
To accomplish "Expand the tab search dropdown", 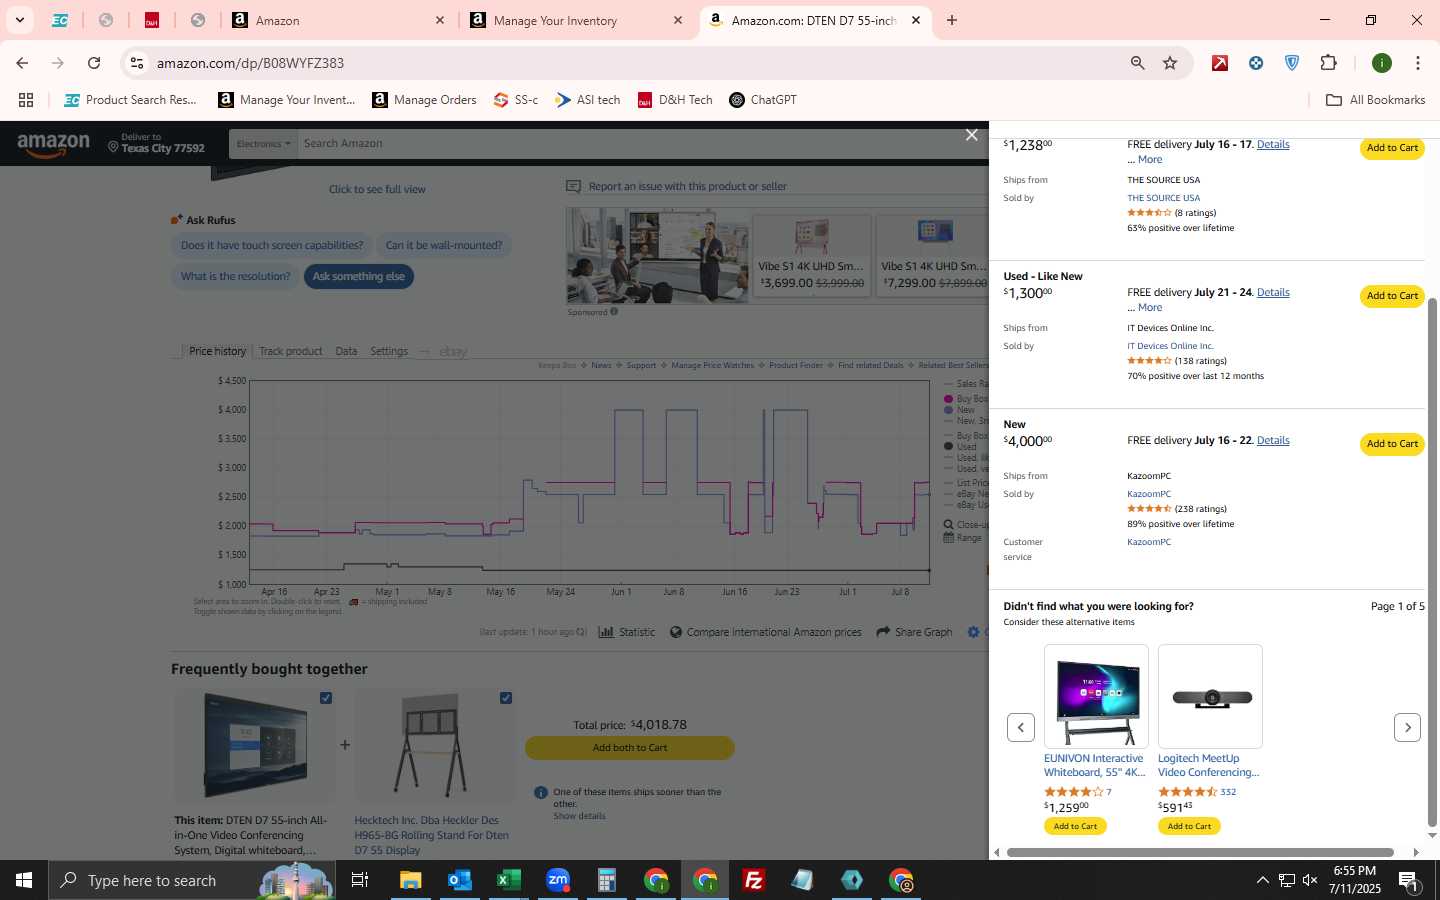I will pyautogui.click(x=19, y=20).
